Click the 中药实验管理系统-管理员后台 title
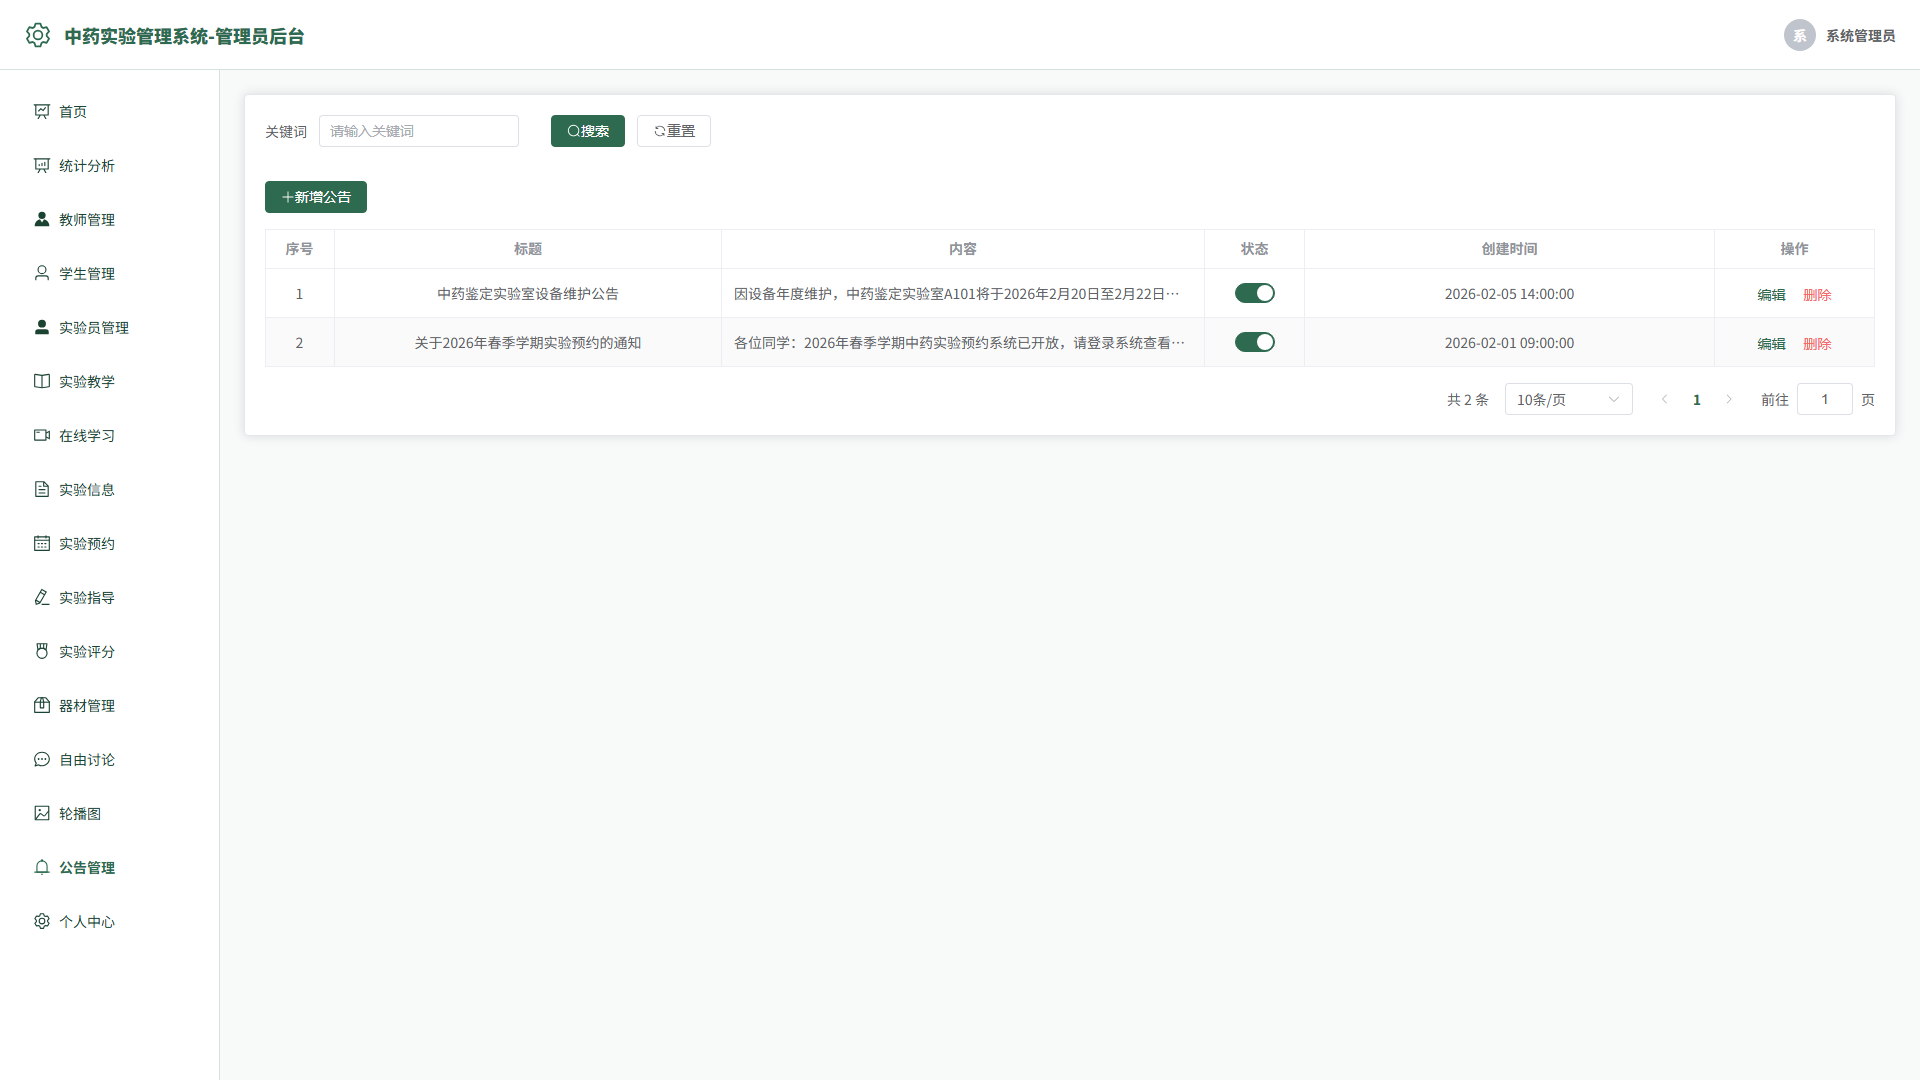This screenshot has height=1080, width=1920. click(x=184, y=36)
